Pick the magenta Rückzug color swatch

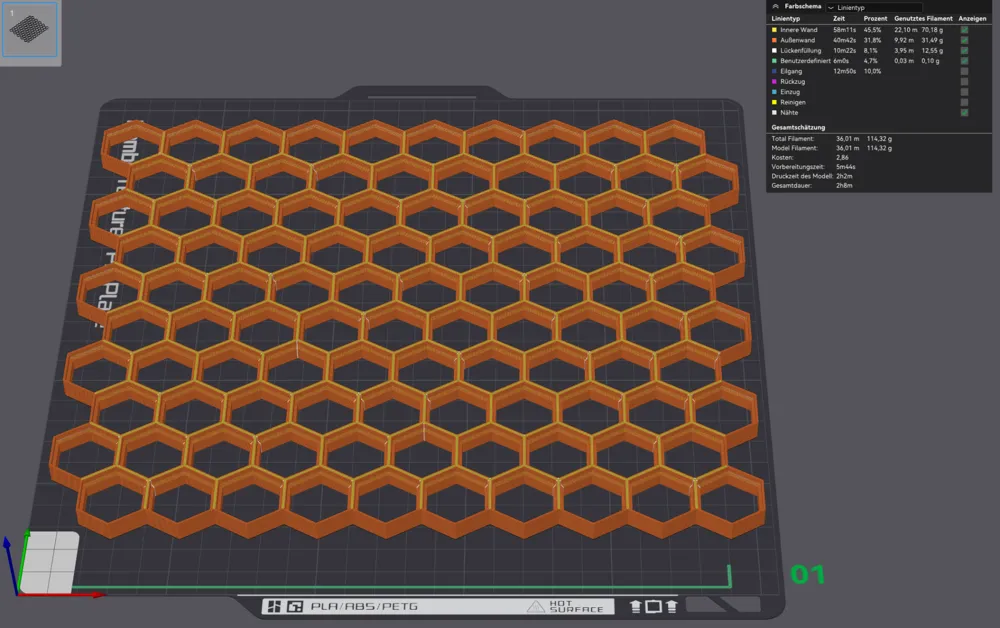[774, 82]
